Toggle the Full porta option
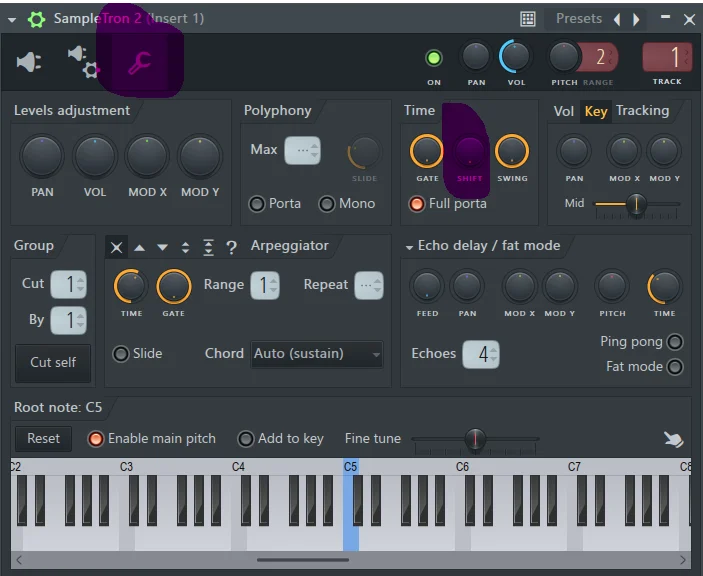 click(x=417, y=204)
